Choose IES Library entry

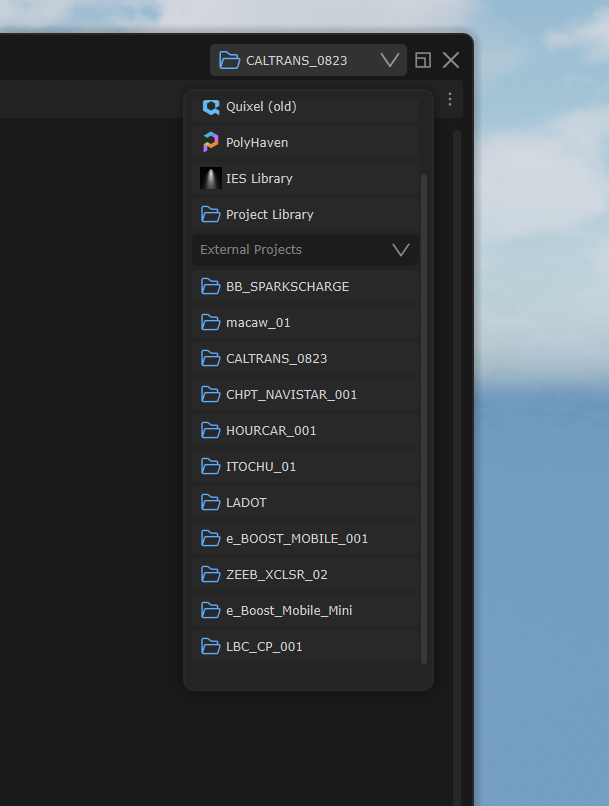(x=305, y=178)
